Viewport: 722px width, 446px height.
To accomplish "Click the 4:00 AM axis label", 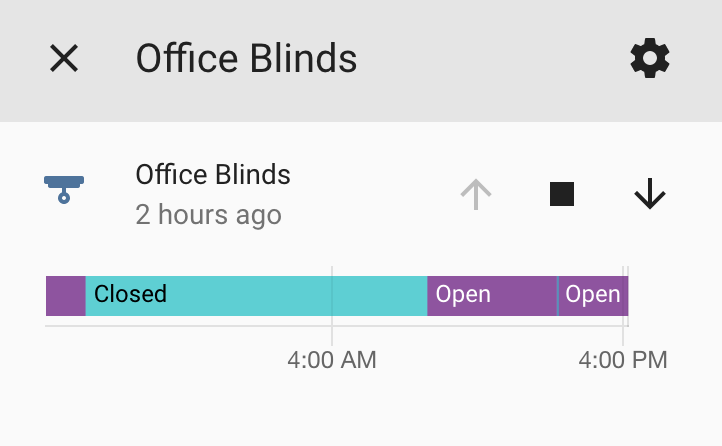I will 332,360.
